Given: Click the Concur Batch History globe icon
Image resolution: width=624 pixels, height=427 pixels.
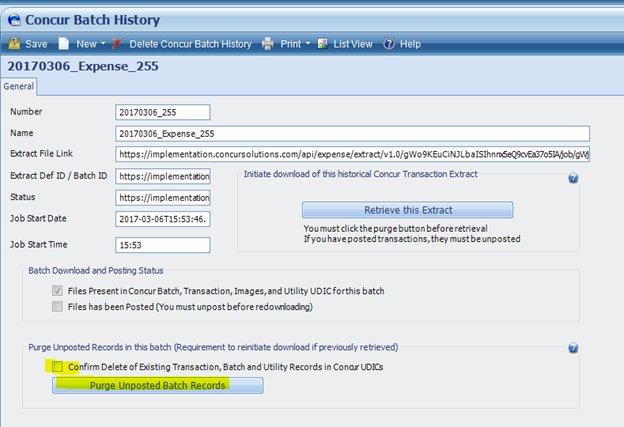Looking at the screenshot, I should pyautogui.click(x=14, y=20).
